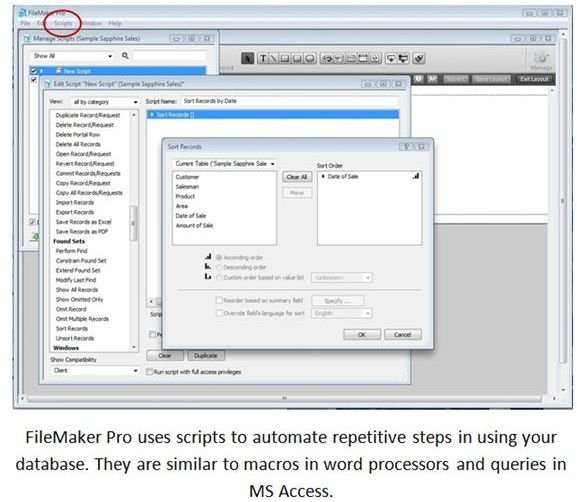Viewport: 577px width, 502px height.
Task: Enable Run script with full access privileges
Action: (x=149, y=372)
